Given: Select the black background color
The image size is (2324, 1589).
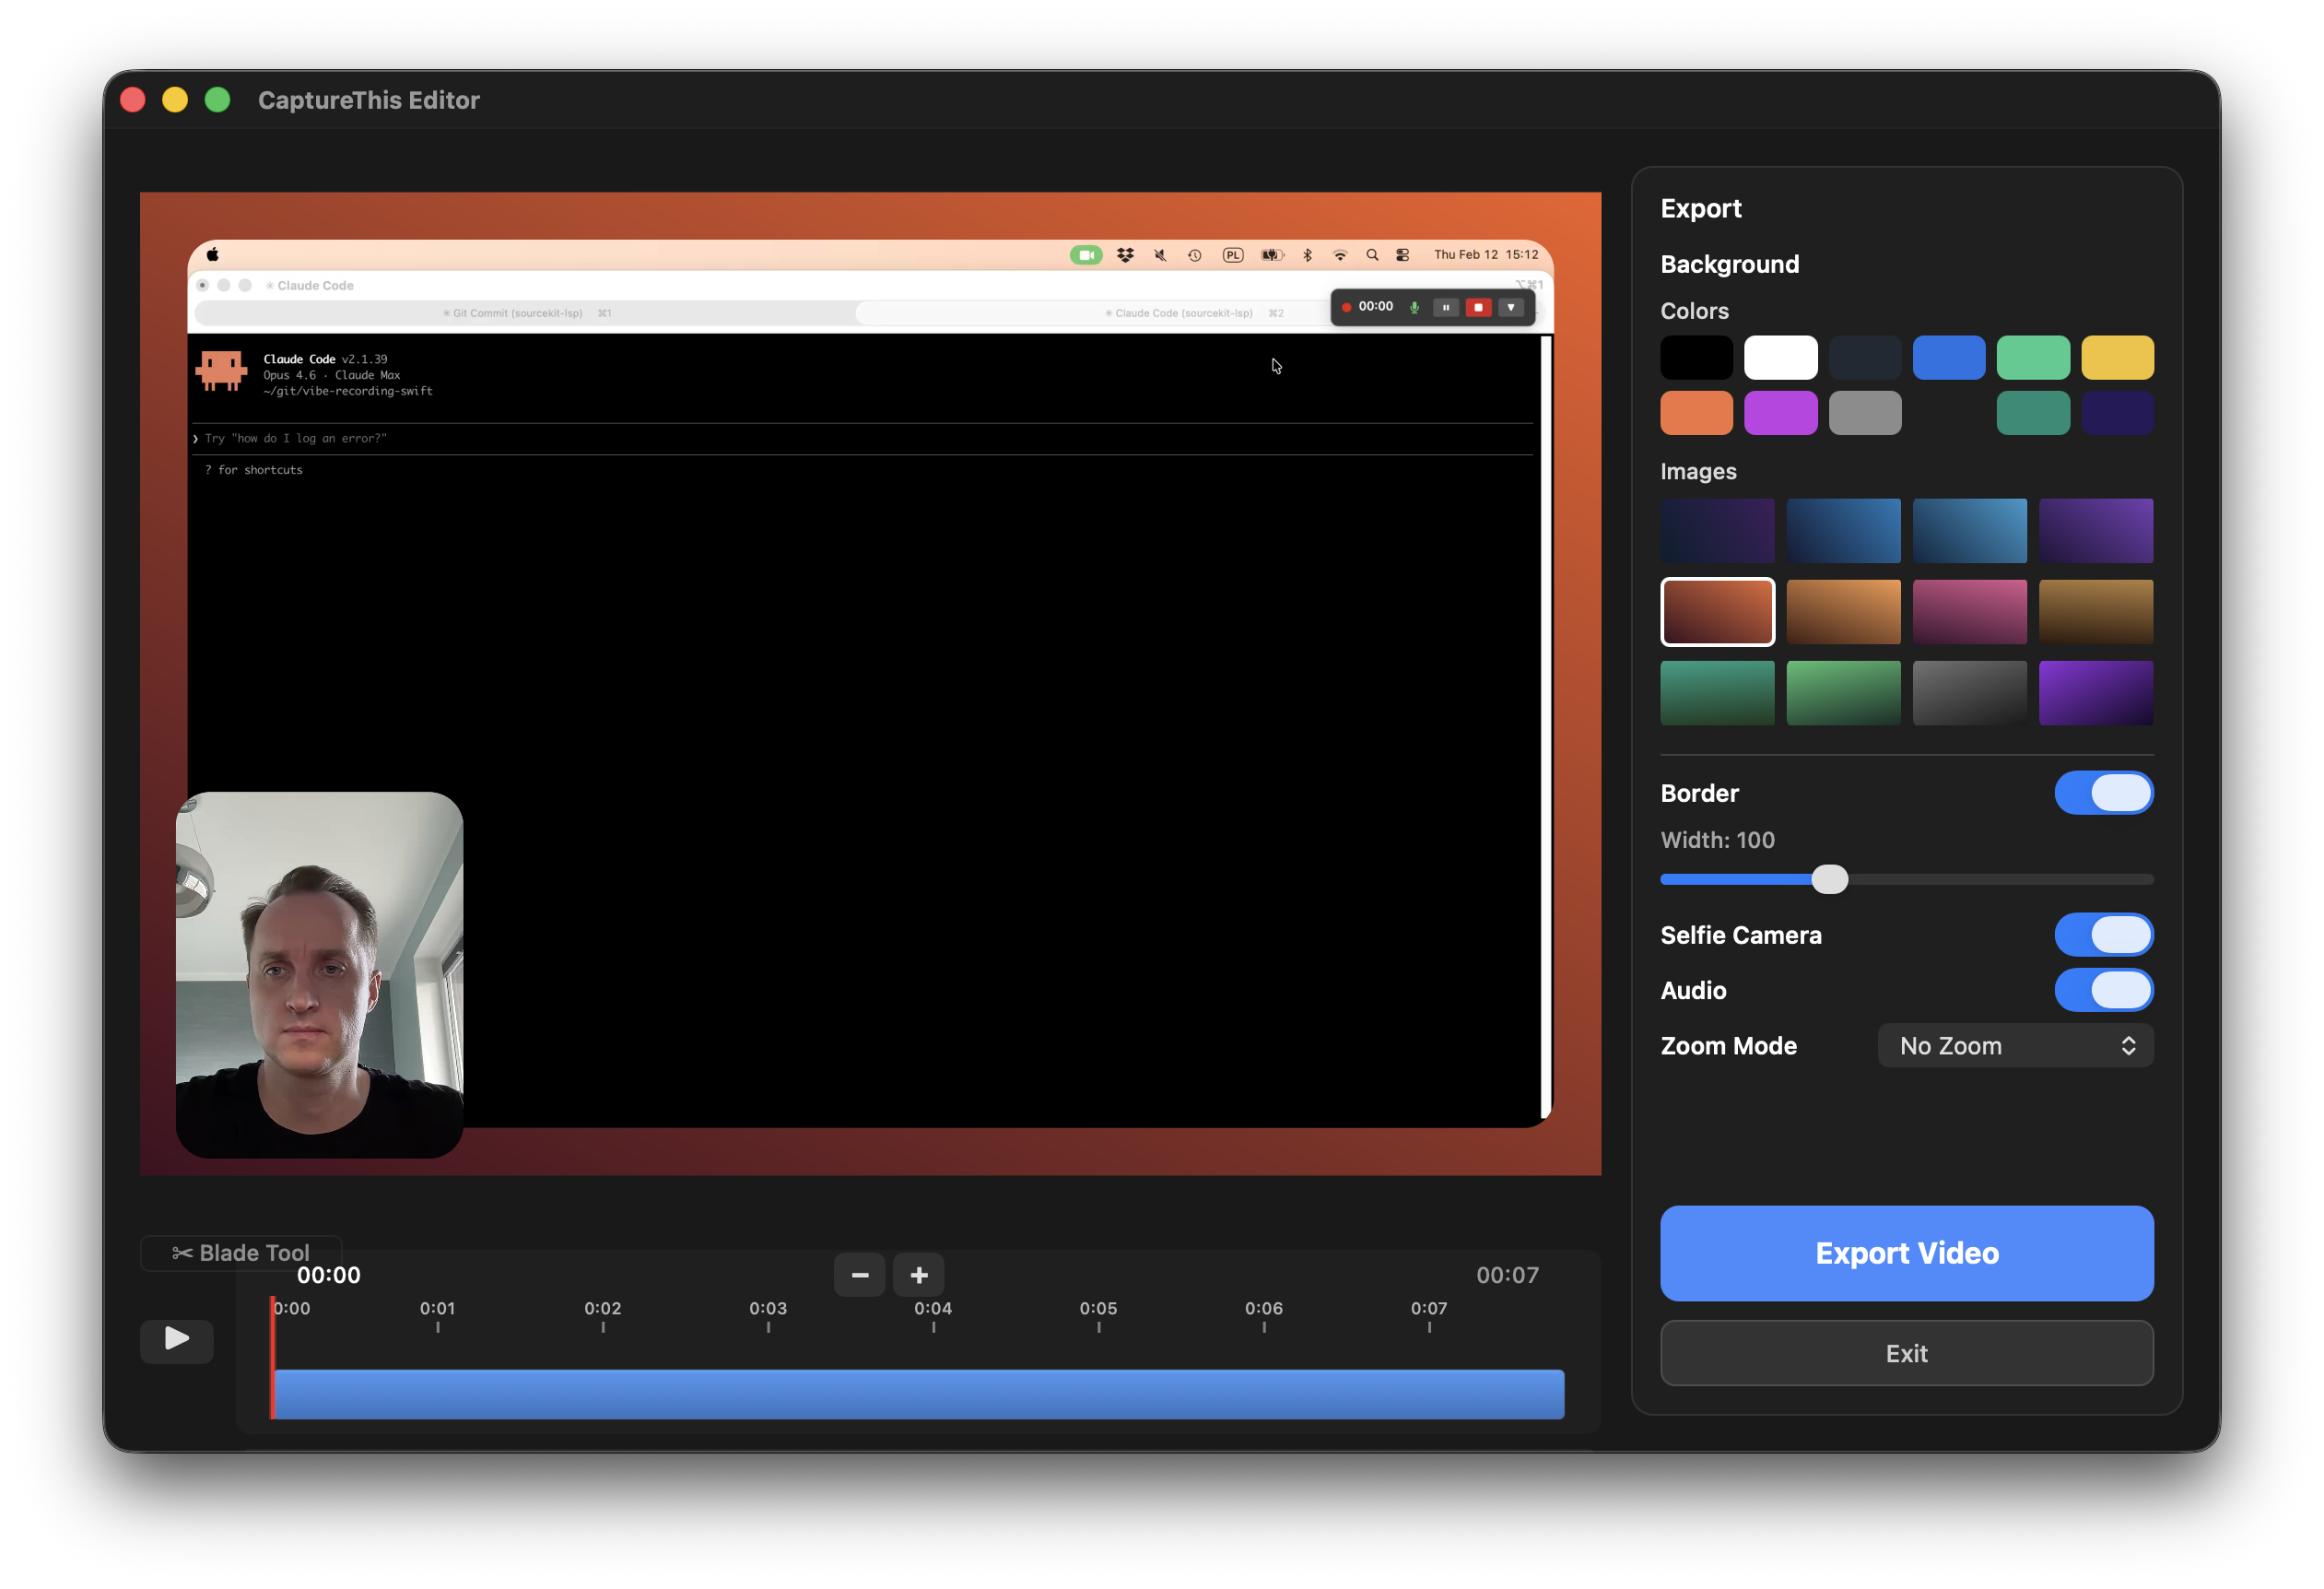Looking at the screenshot, I should pyautogui.click(x=1696, y=357).
